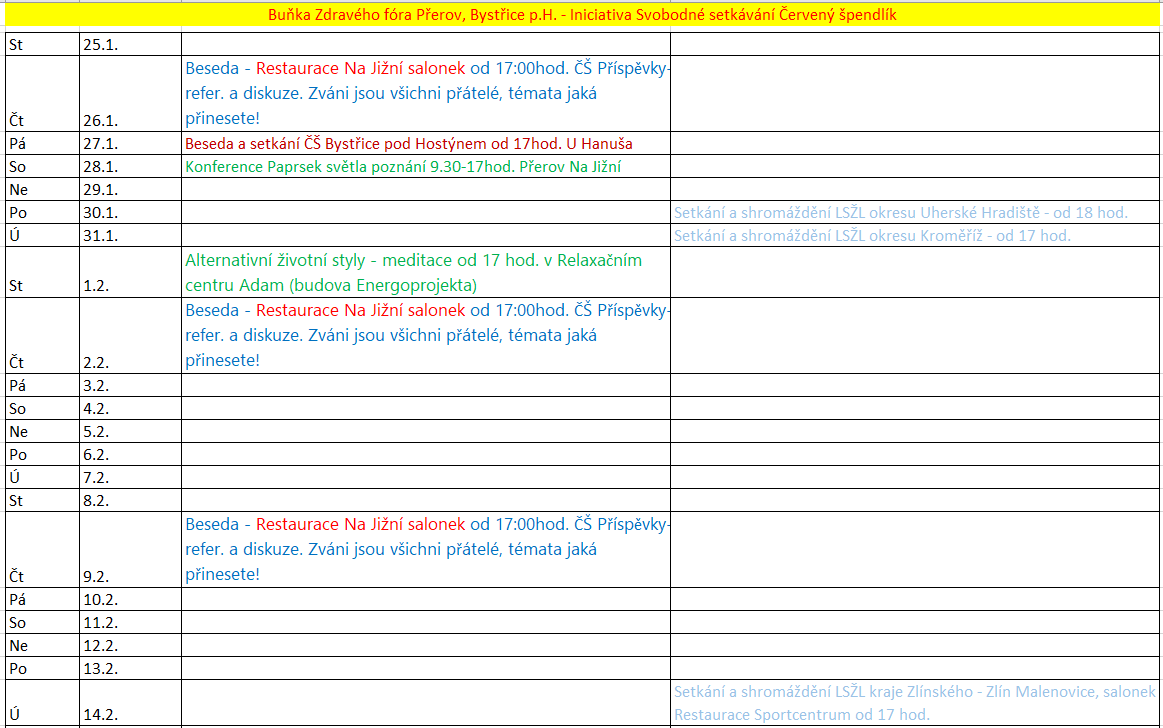
Task: Select the day cell 'So' next to 28.1.
Action: point(42,167)
